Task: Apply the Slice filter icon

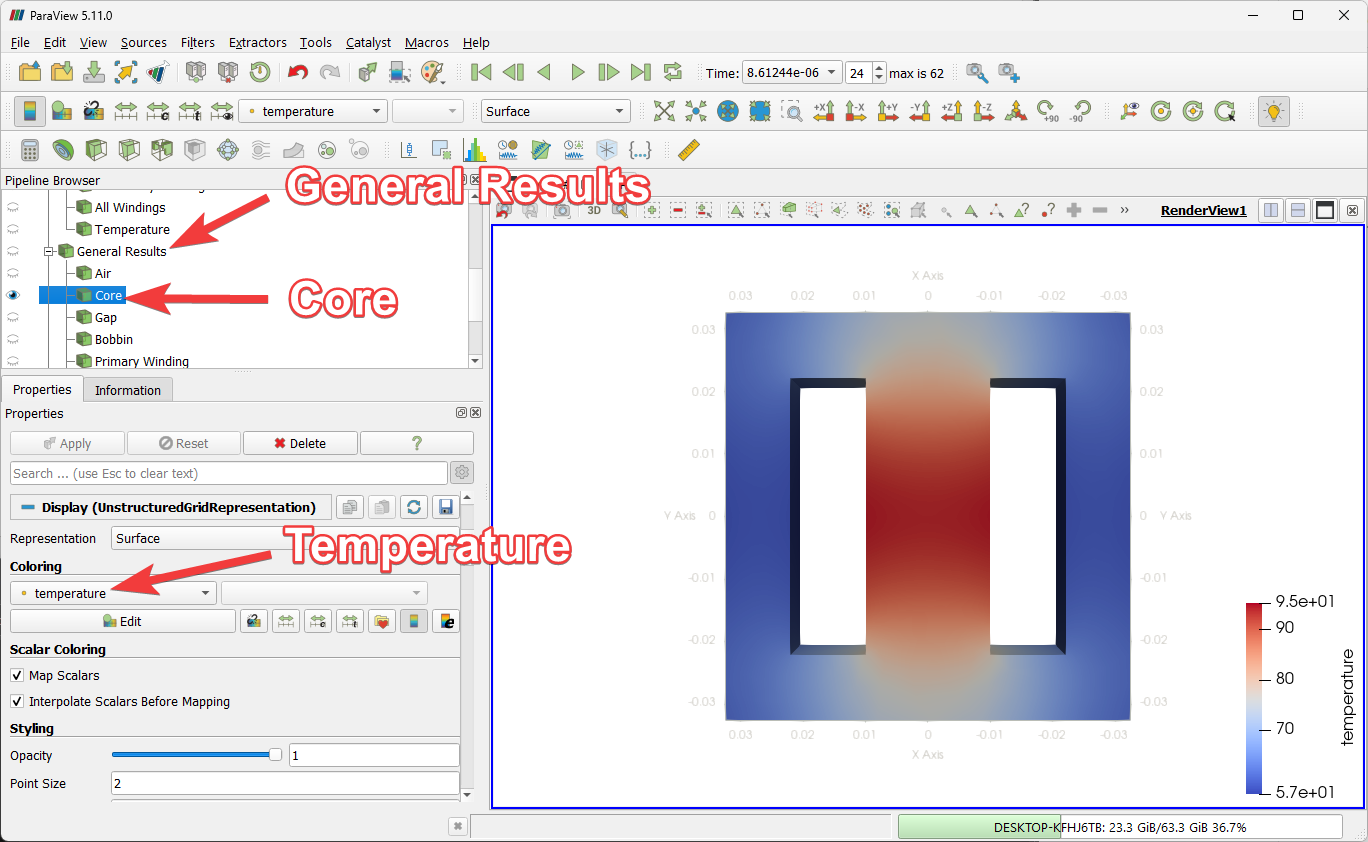Action: [x=128, y=150]
